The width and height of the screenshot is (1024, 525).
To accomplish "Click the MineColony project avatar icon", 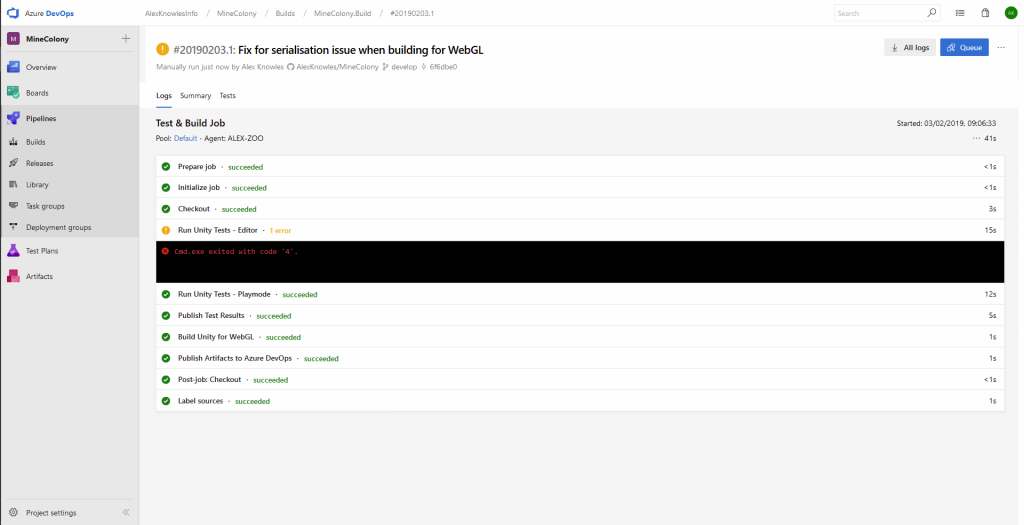I will [x=12, y=39].
